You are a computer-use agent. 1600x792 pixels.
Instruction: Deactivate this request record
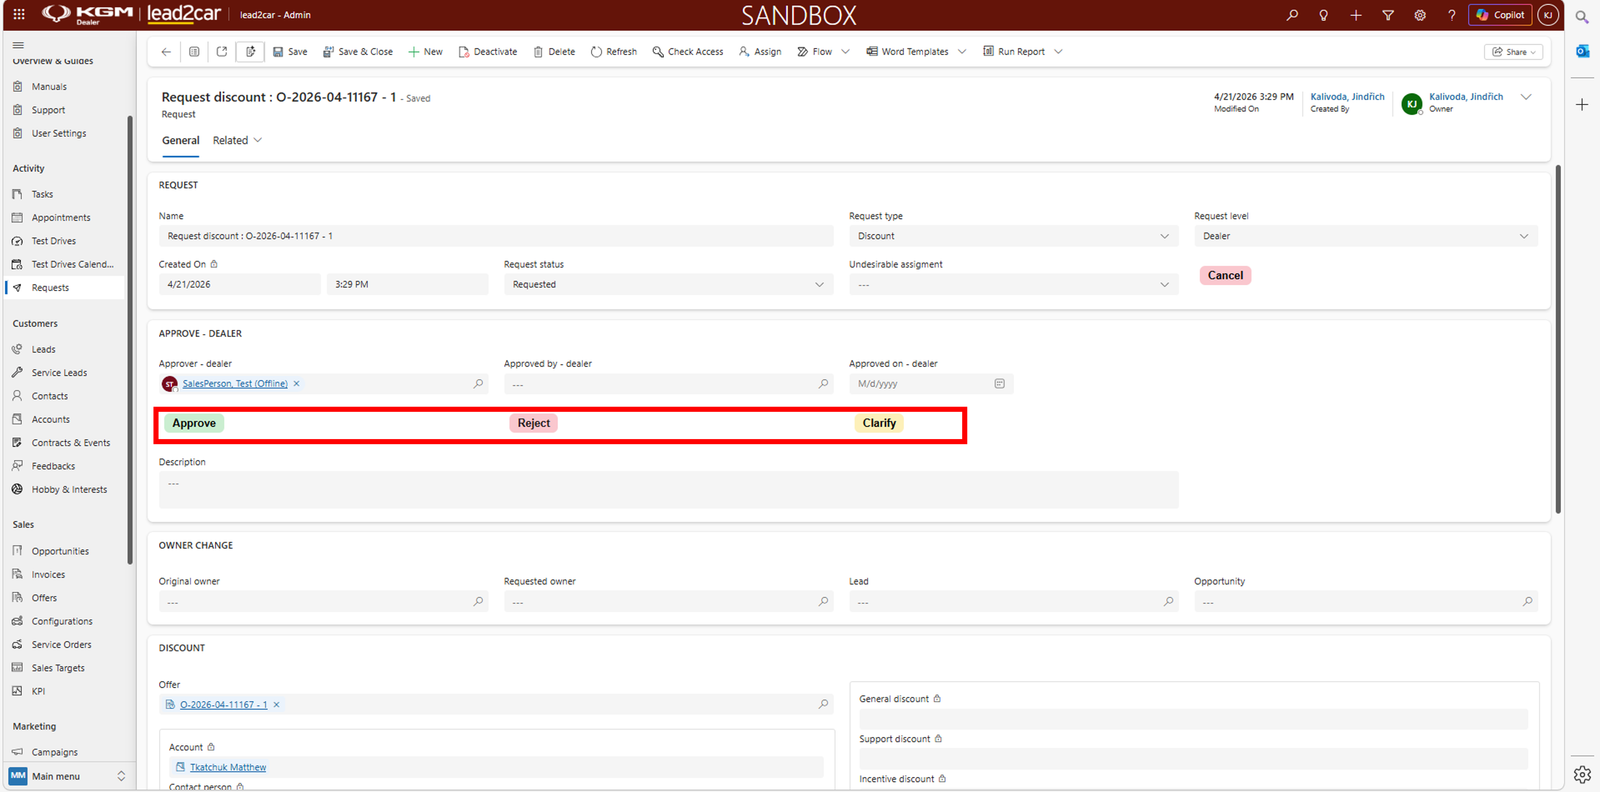488,52
